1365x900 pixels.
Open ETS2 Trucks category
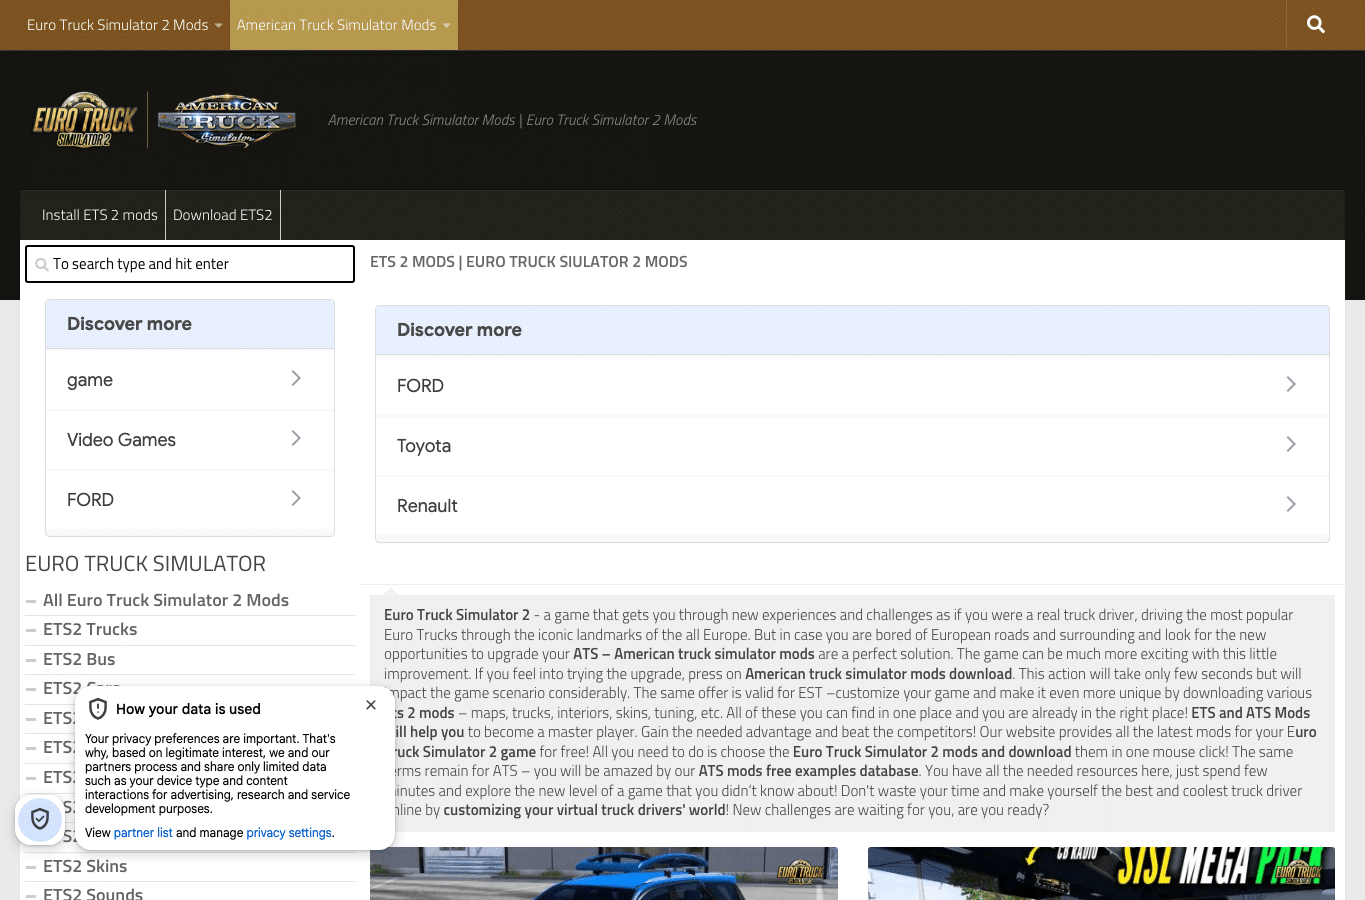[90, 629]
